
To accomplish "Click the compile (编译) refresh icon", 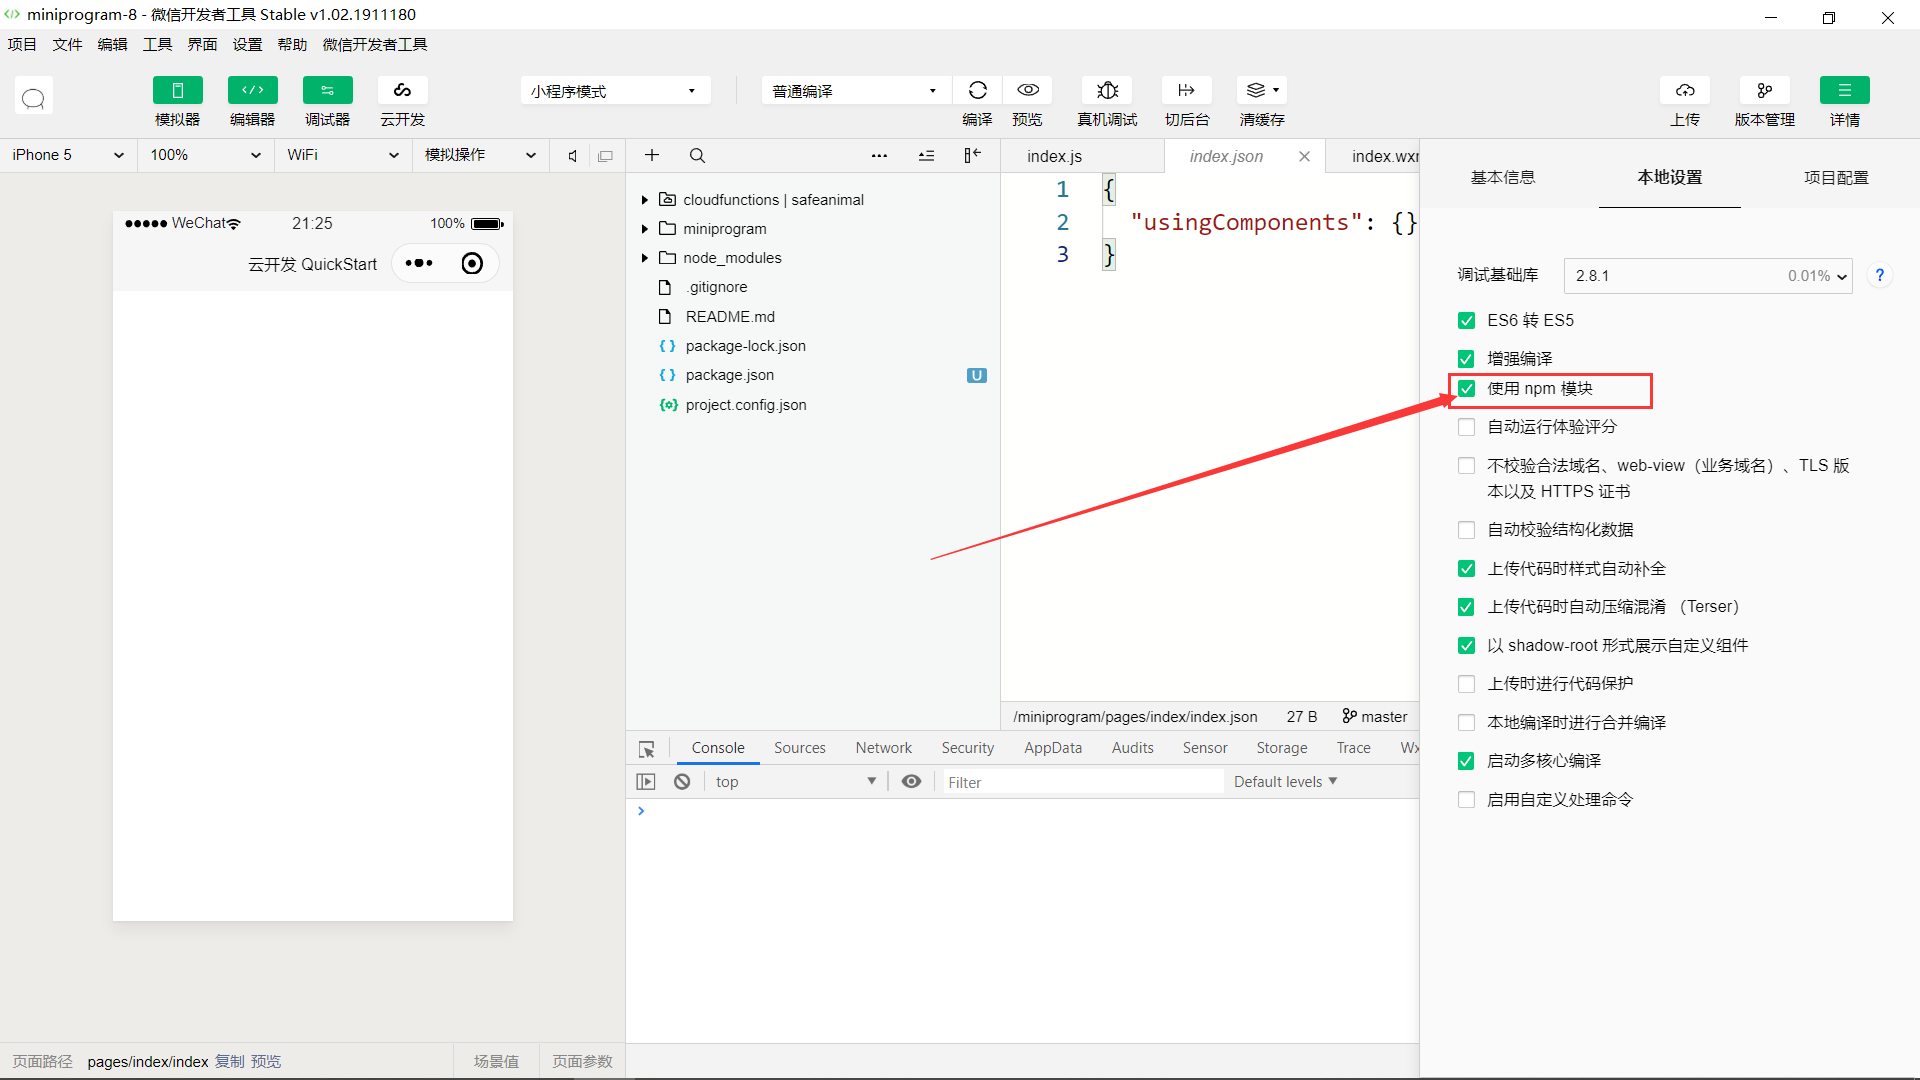I will pos(977,91).
